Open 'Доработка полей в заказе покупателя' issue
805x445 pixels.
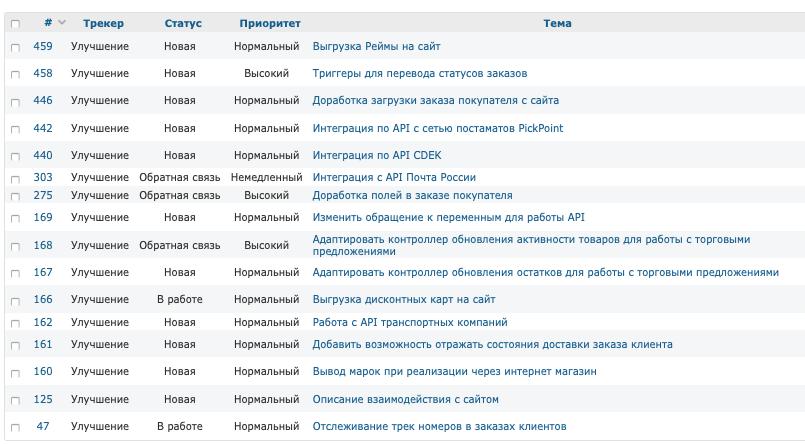pyautogui.click(x=412, y=195)
